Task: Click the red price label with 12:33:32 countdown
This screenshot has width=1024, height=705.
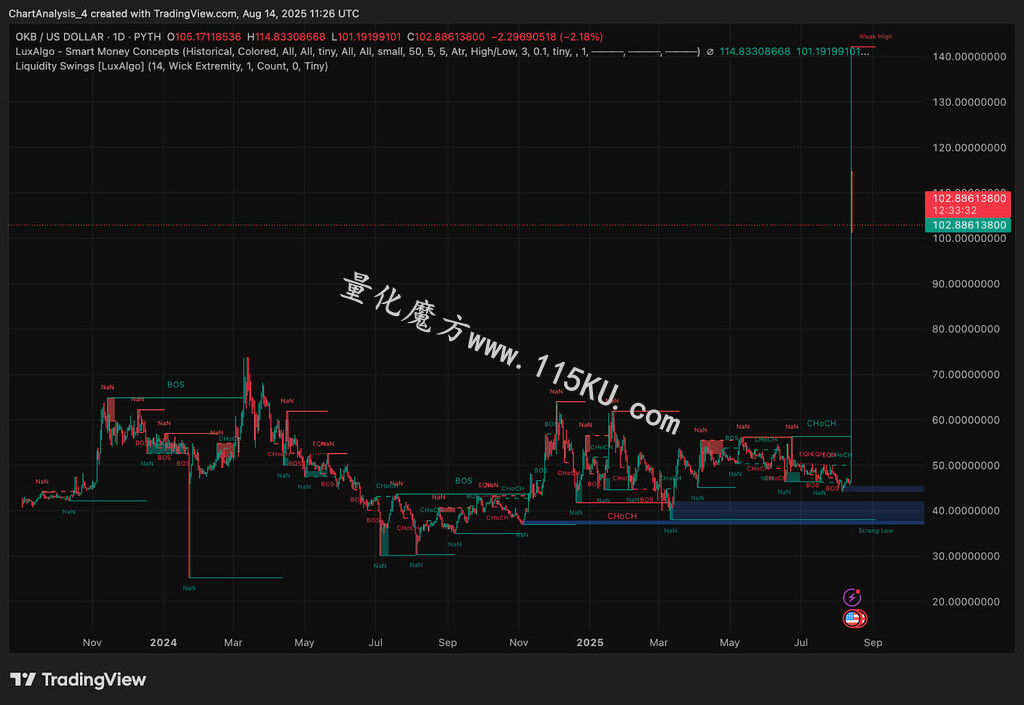Action: (x=968, y=204)
